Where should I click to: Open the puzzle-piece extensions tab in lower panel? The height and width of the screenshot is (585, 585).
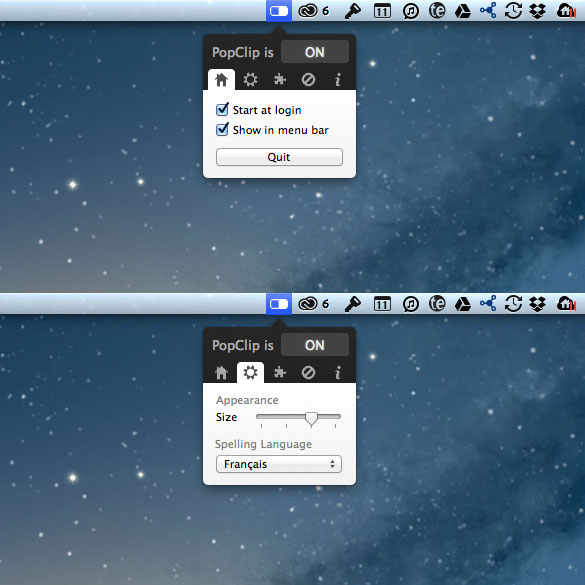point(279,372)
